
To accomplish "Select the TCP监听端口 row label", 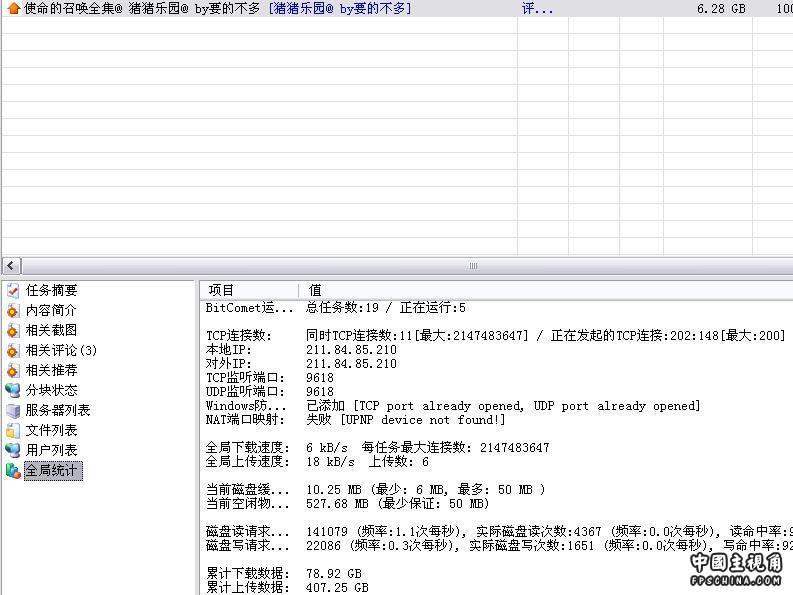I will 245,378.
